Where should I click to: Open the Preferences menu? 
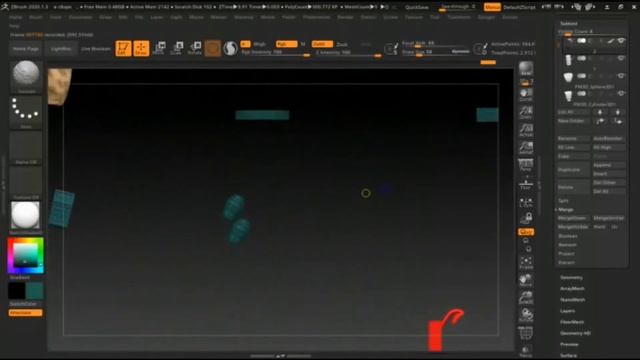point(317,18)
